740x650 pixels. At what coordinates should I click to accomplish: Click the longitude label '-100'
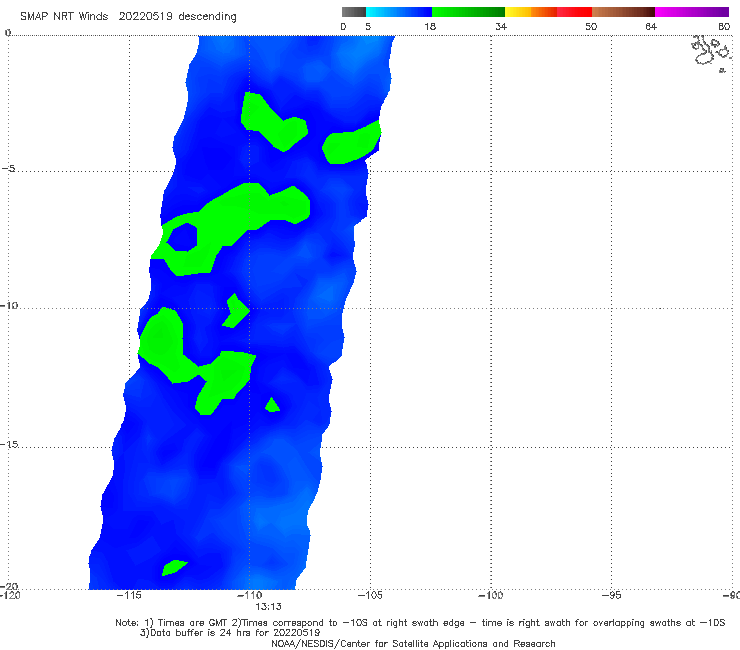click(490, 595)
